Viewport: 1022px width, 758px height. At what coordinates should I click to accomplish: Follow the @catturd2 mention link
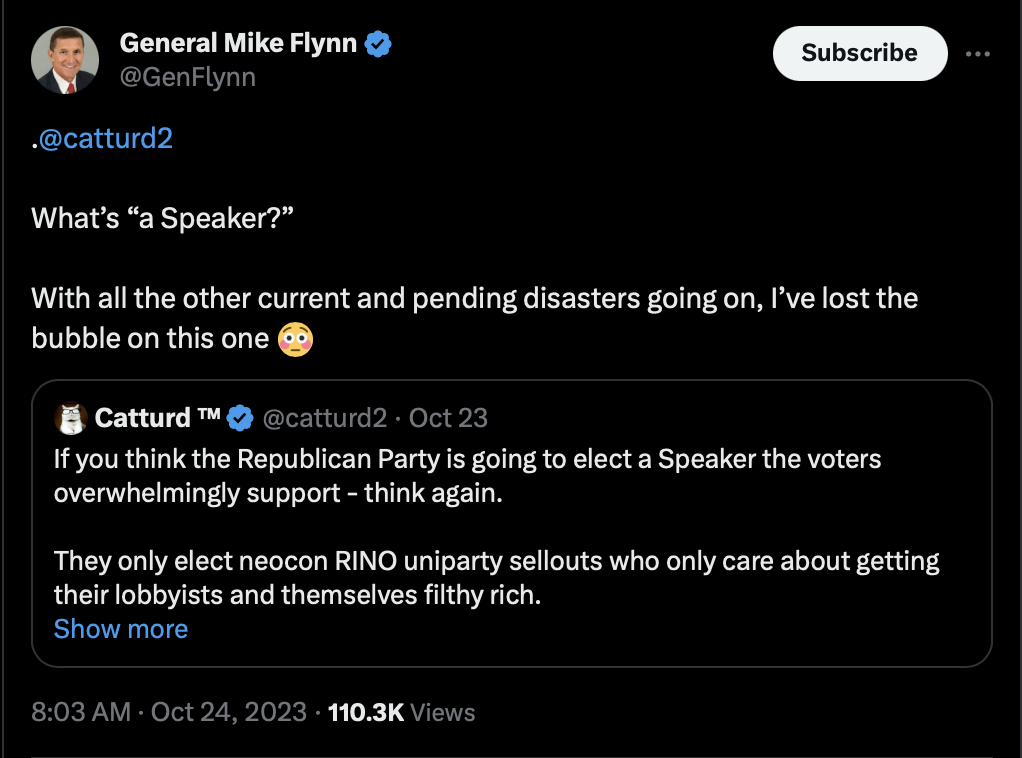tap(106, 138)
